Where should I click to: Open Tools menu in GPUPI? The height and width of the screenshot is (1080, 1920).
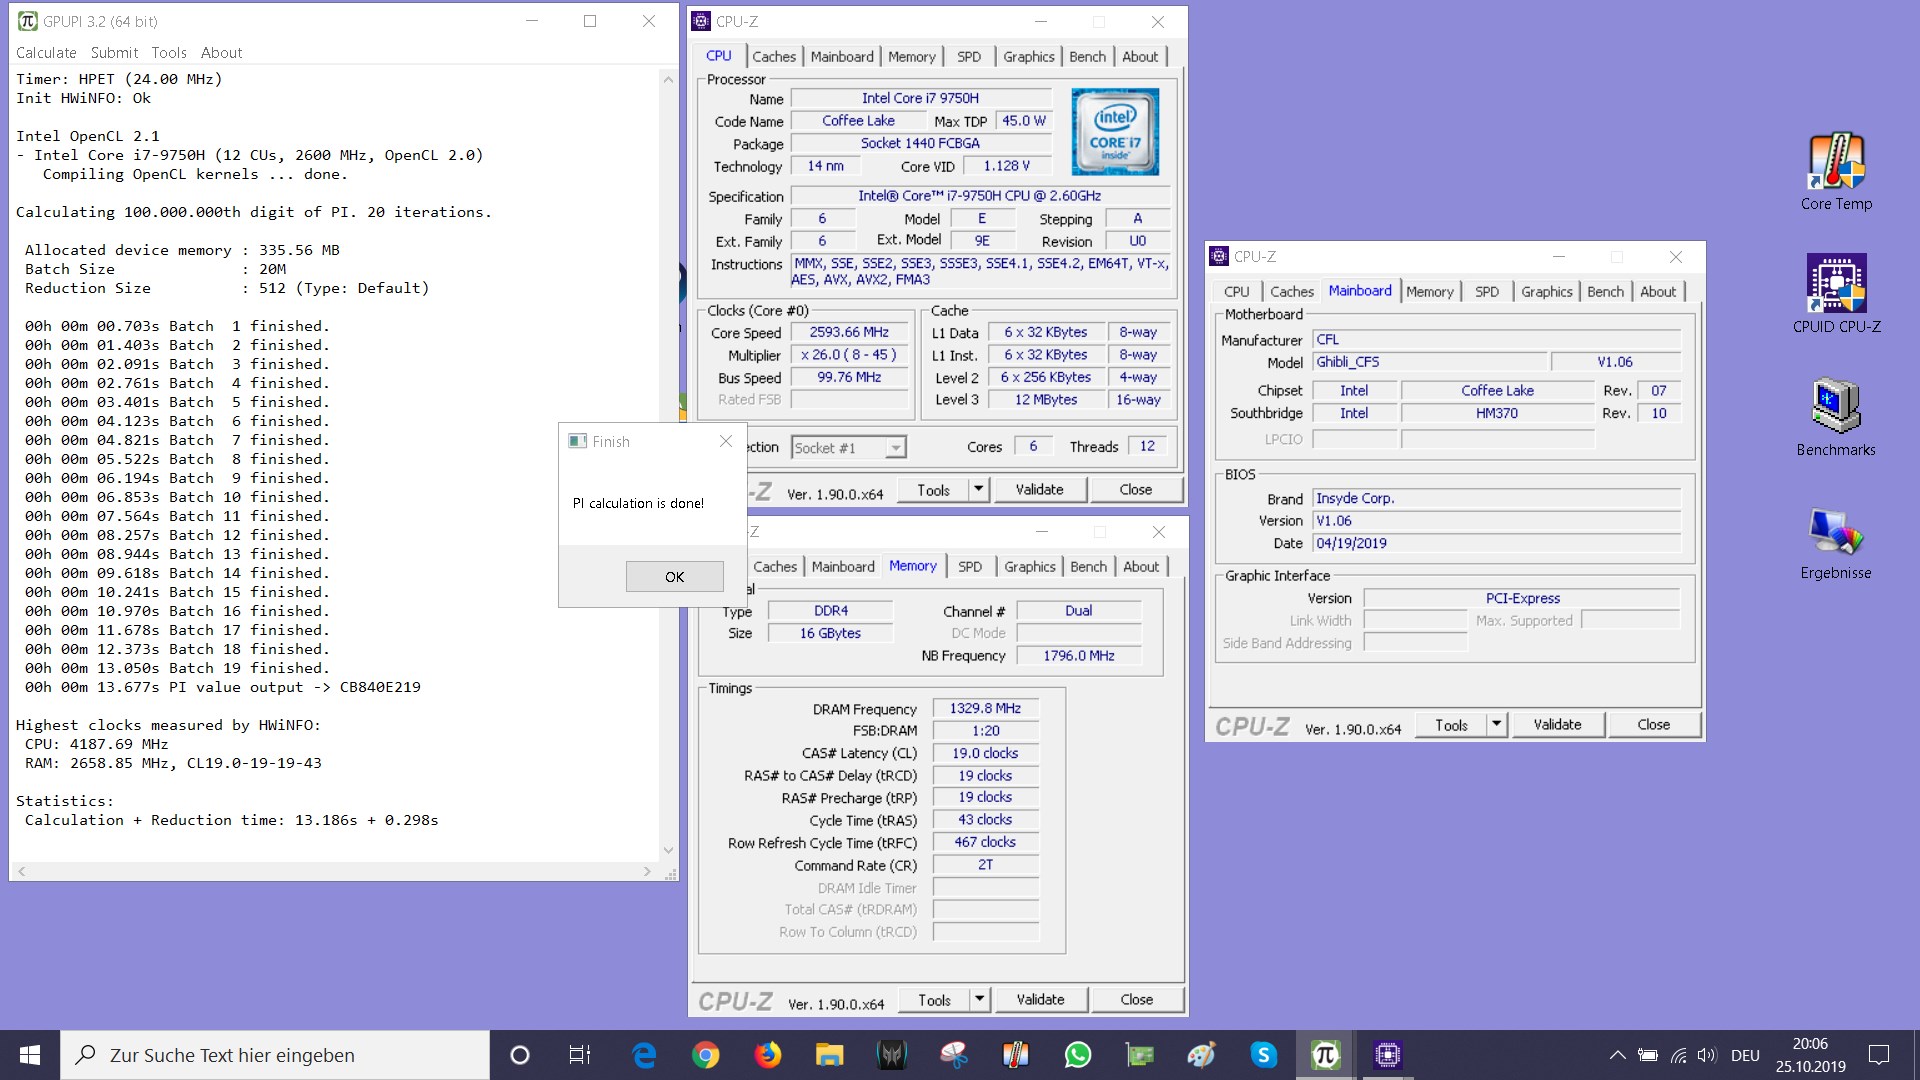[x=169, y=52]
